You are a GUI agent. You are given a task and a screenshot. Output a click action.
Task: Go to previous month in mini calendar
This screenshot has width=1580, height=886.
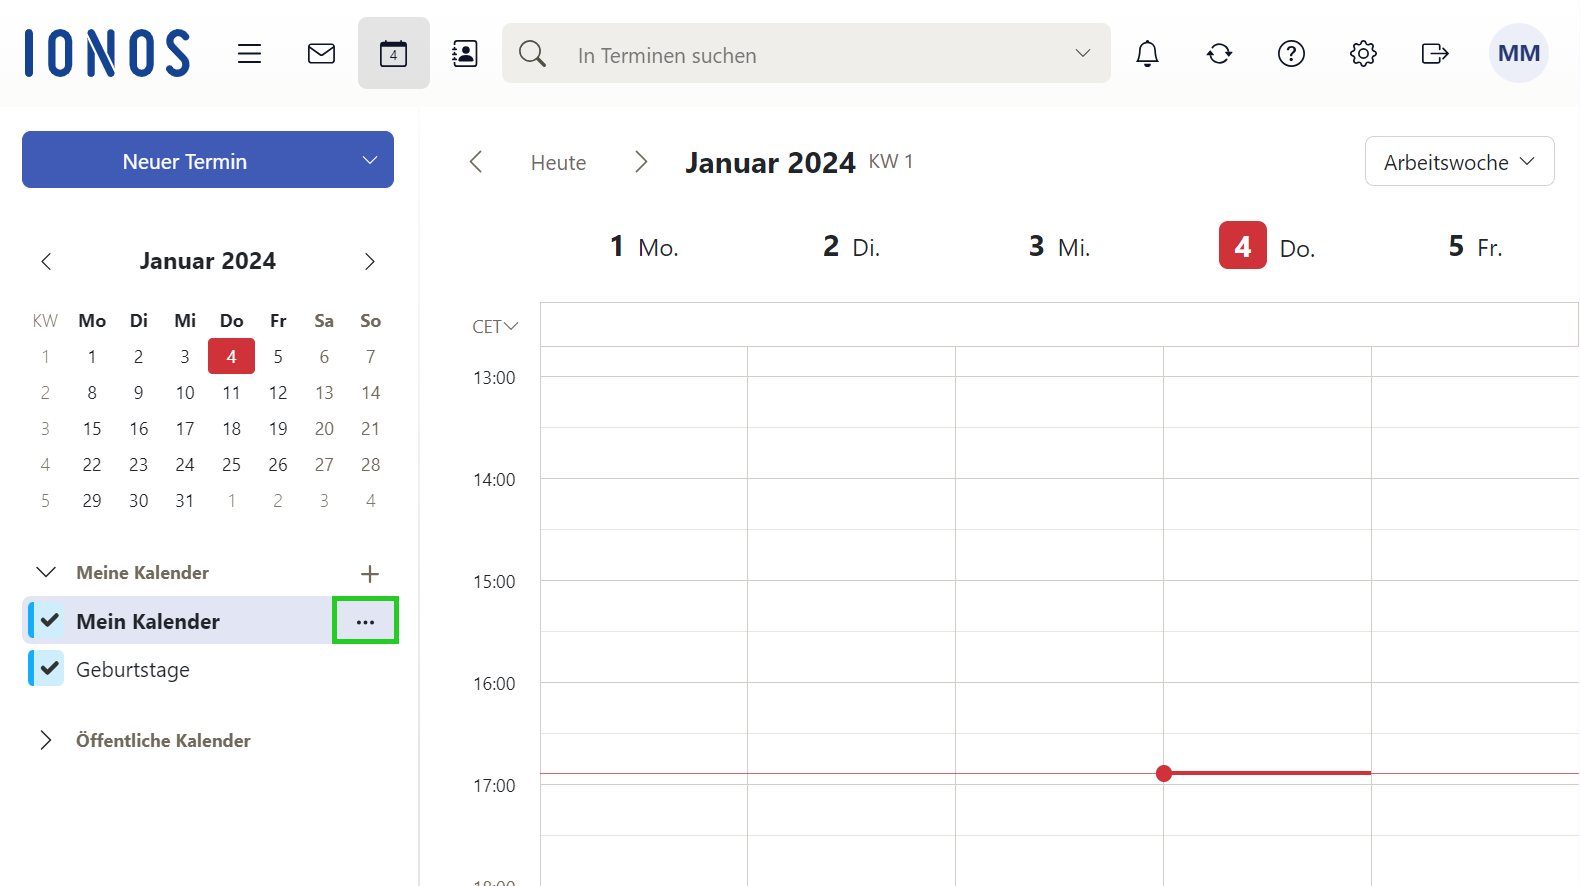(x=46, y=261)
